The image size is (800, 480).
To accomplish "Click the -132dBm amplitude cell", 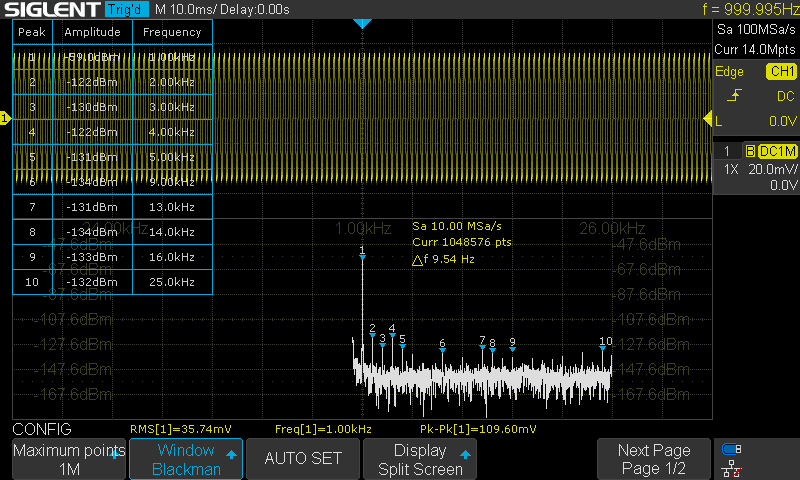I will tap(92, 282).
